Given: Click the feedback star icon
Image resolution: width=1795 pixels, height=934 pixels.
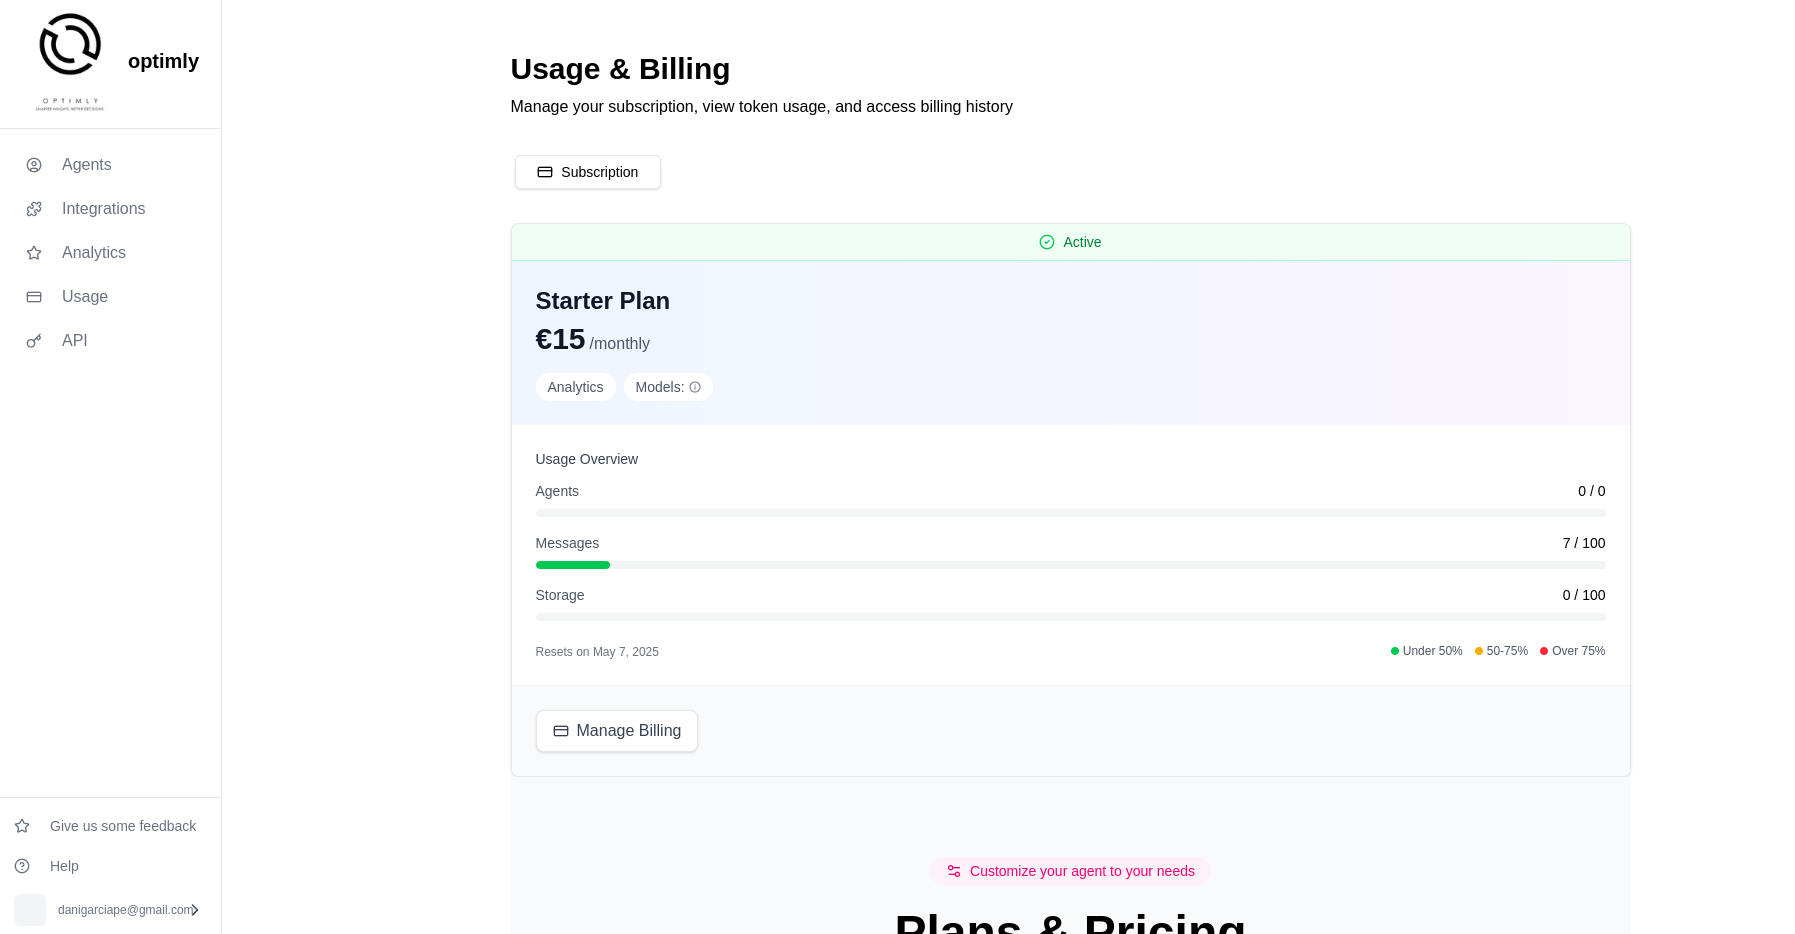Looking at the screenshot, I should click(x=22, y=826).
